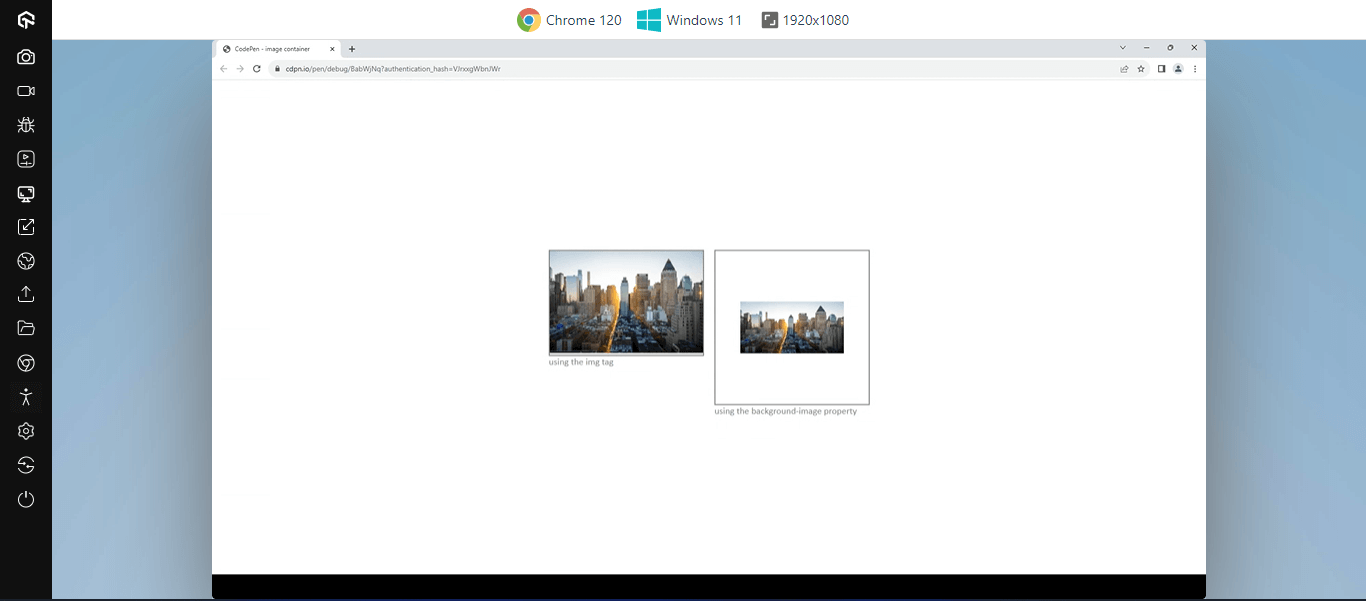Open the bug reporting tool

click(x=25, y=124)
